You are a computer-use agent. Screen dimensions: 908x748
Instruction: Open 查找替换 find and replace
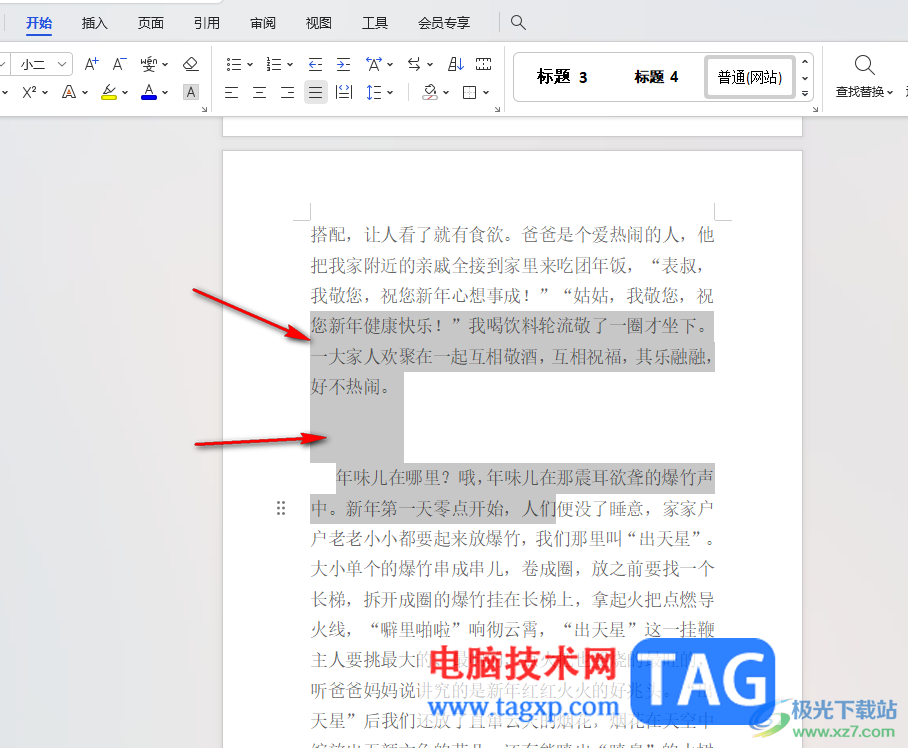pos(864,76)
